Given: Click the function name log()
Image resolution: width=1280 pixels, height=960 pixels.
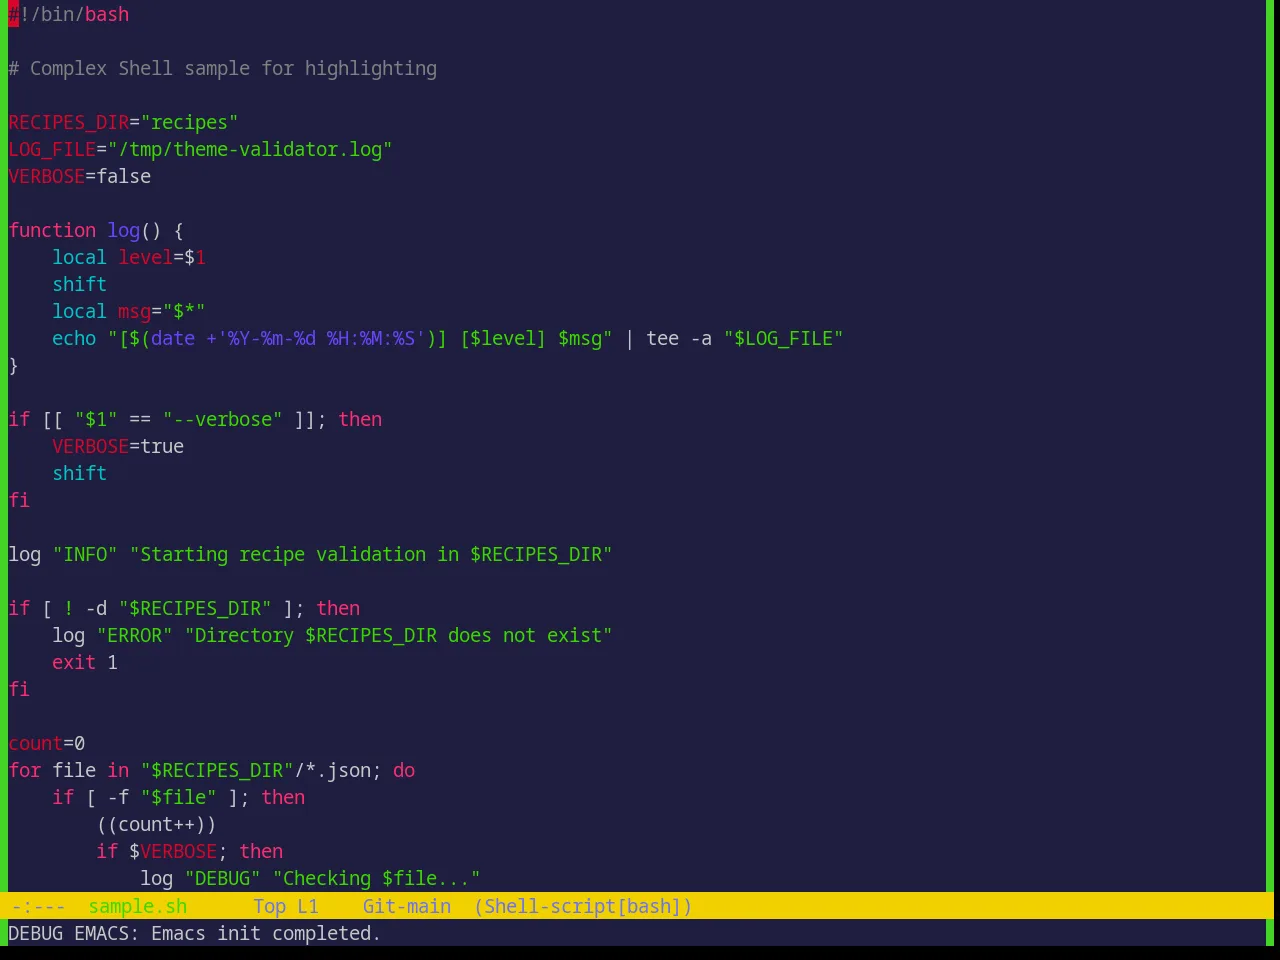Looking at the screenshot, I should [x=134, y=230].
